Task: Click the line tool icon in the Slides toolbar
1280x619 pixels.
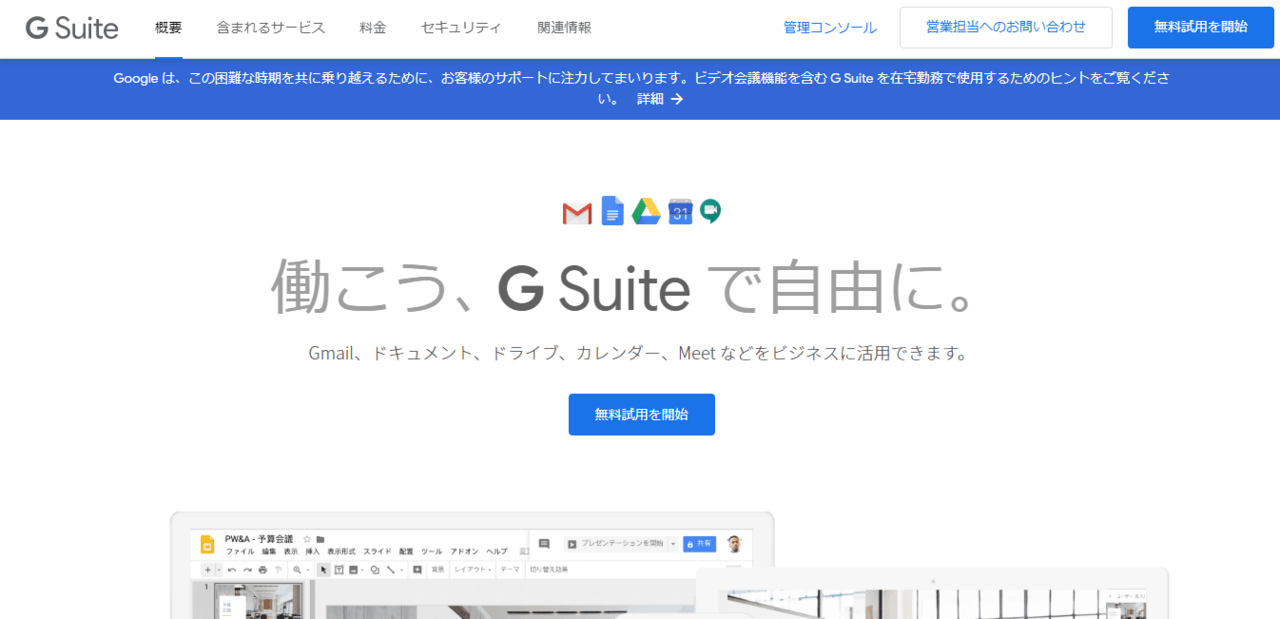Action: tap(391, 570)
